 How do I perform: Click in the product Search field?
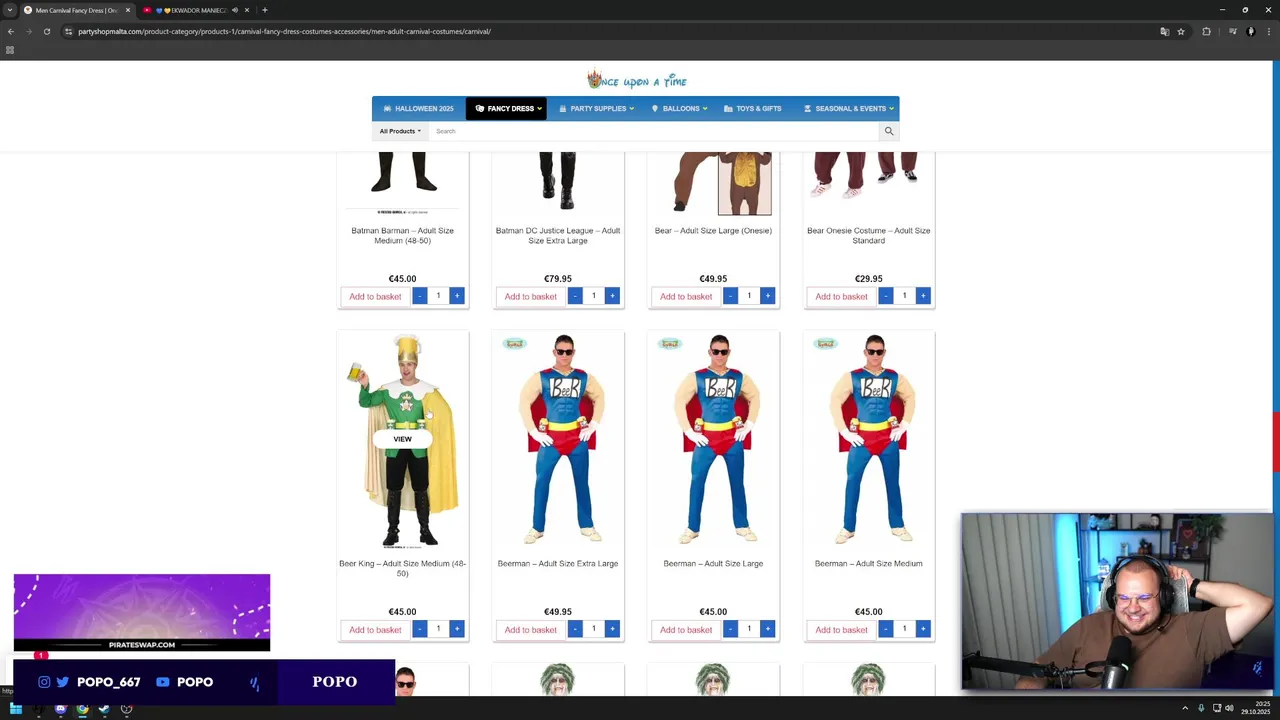click(654, 131)
